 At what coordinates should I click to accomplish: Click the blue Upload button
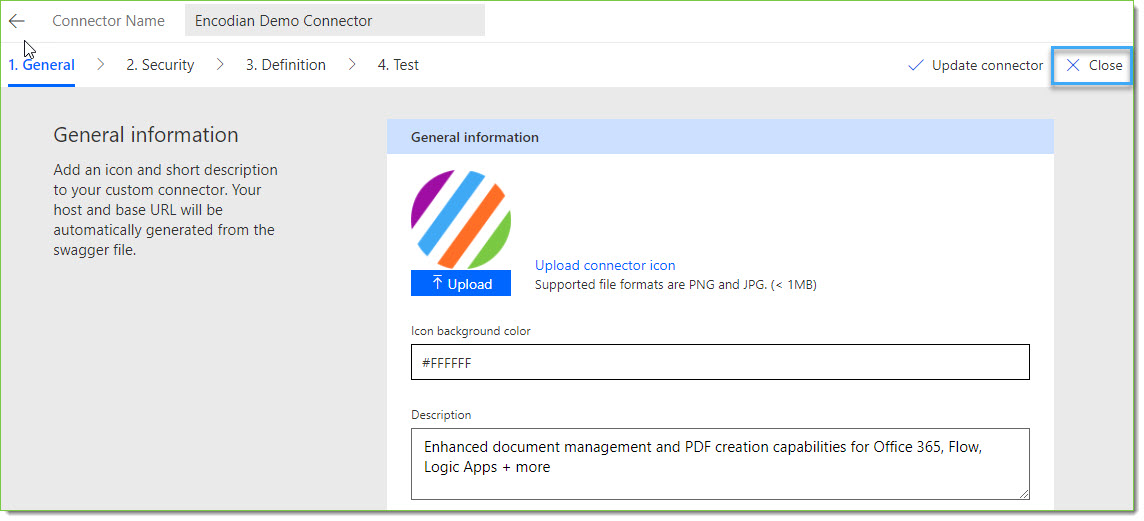pos(461,283)
